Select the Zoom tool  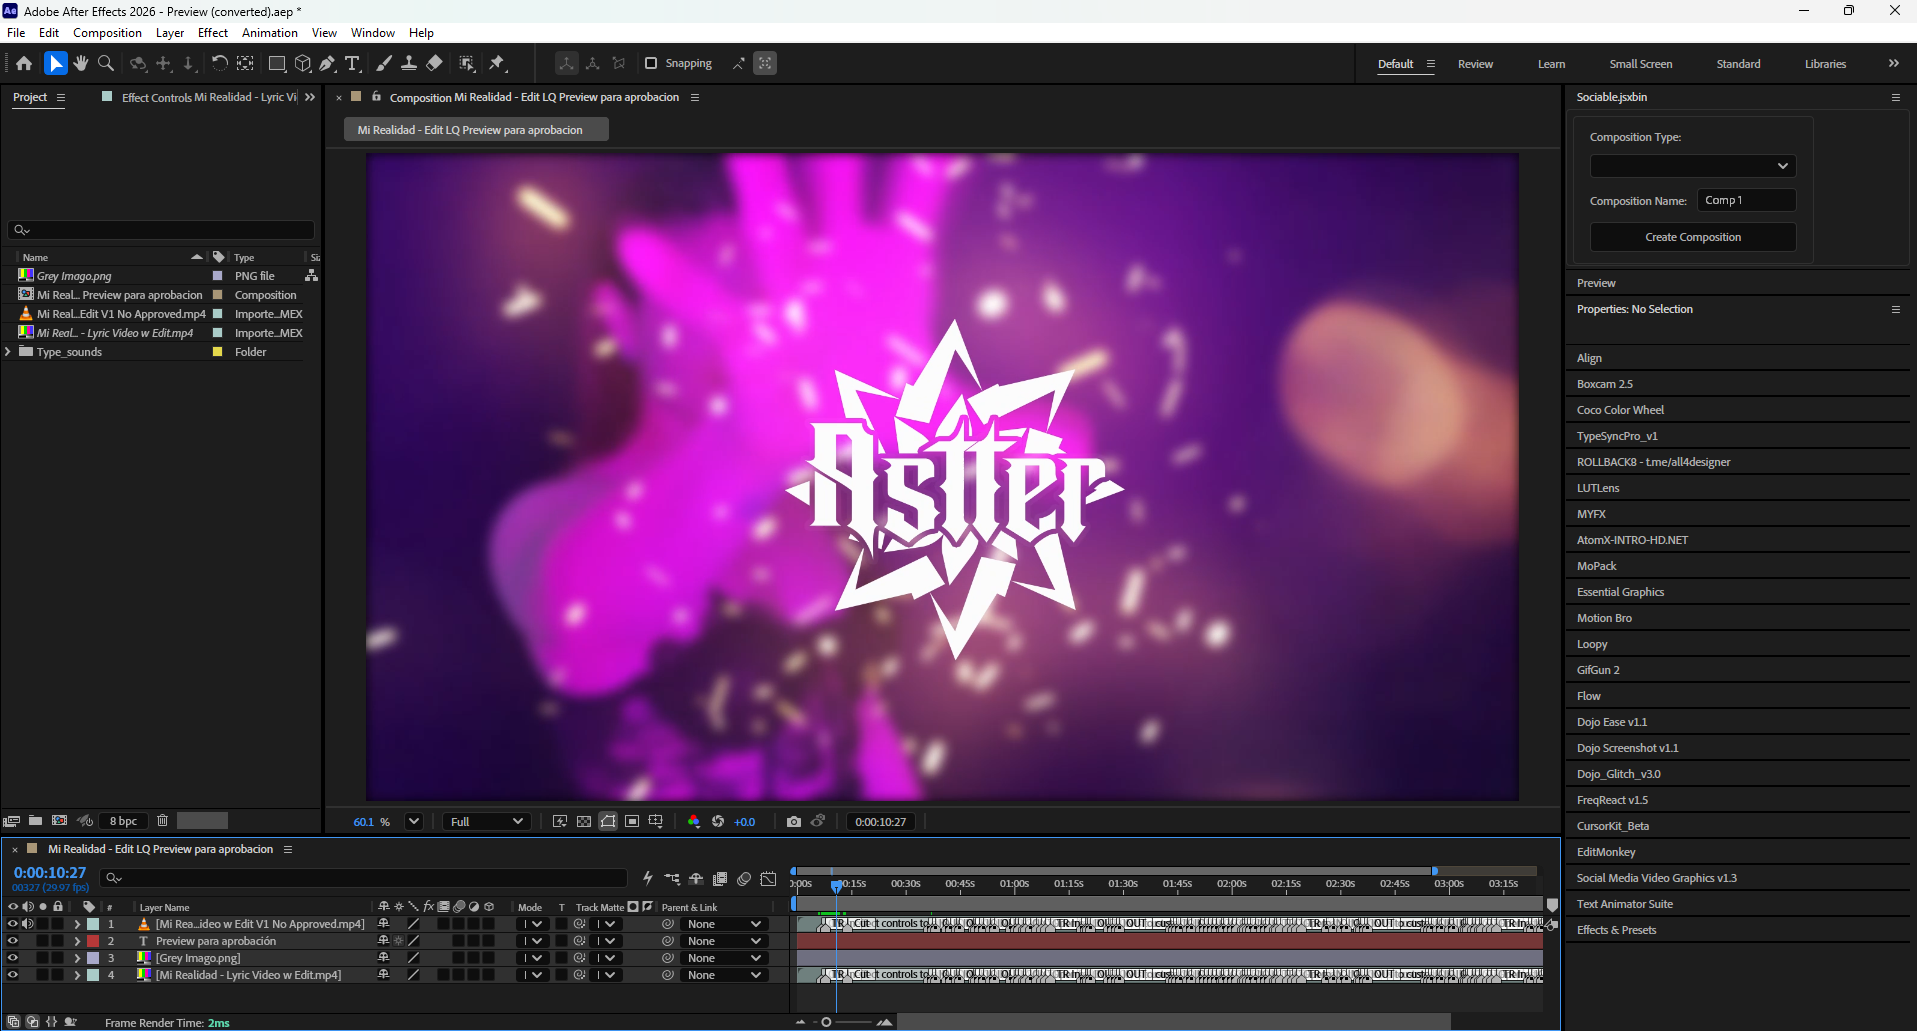pyautogui.click(x=105, y=63)
